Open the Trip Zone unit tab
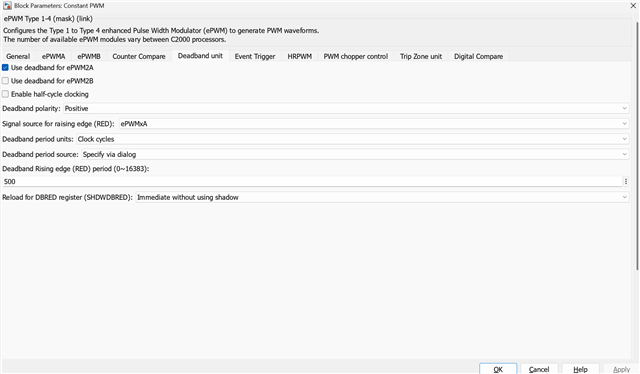This screenshot has width=640, height=374. pyautogui.click(x=421, y=56)
